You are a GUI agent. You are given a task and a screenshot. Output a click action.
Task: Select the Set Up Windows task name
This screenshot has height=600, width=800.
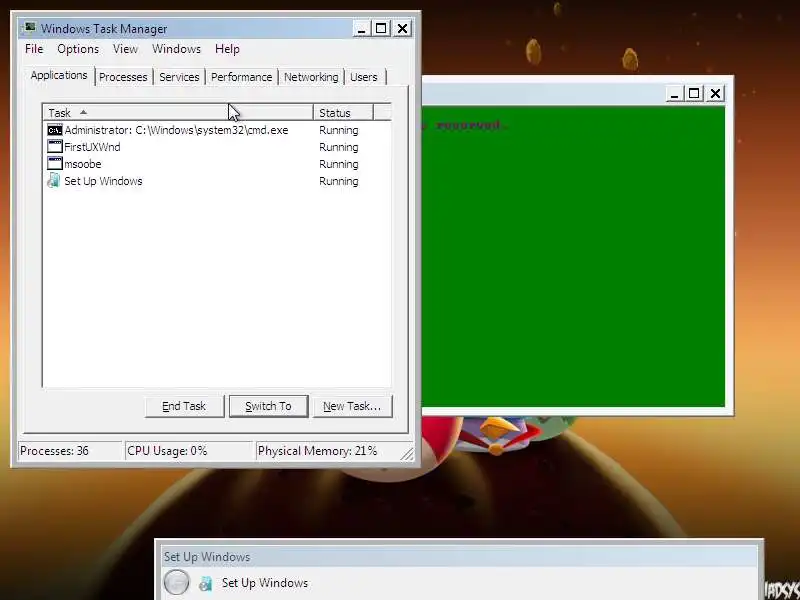(x=103, y=181)
